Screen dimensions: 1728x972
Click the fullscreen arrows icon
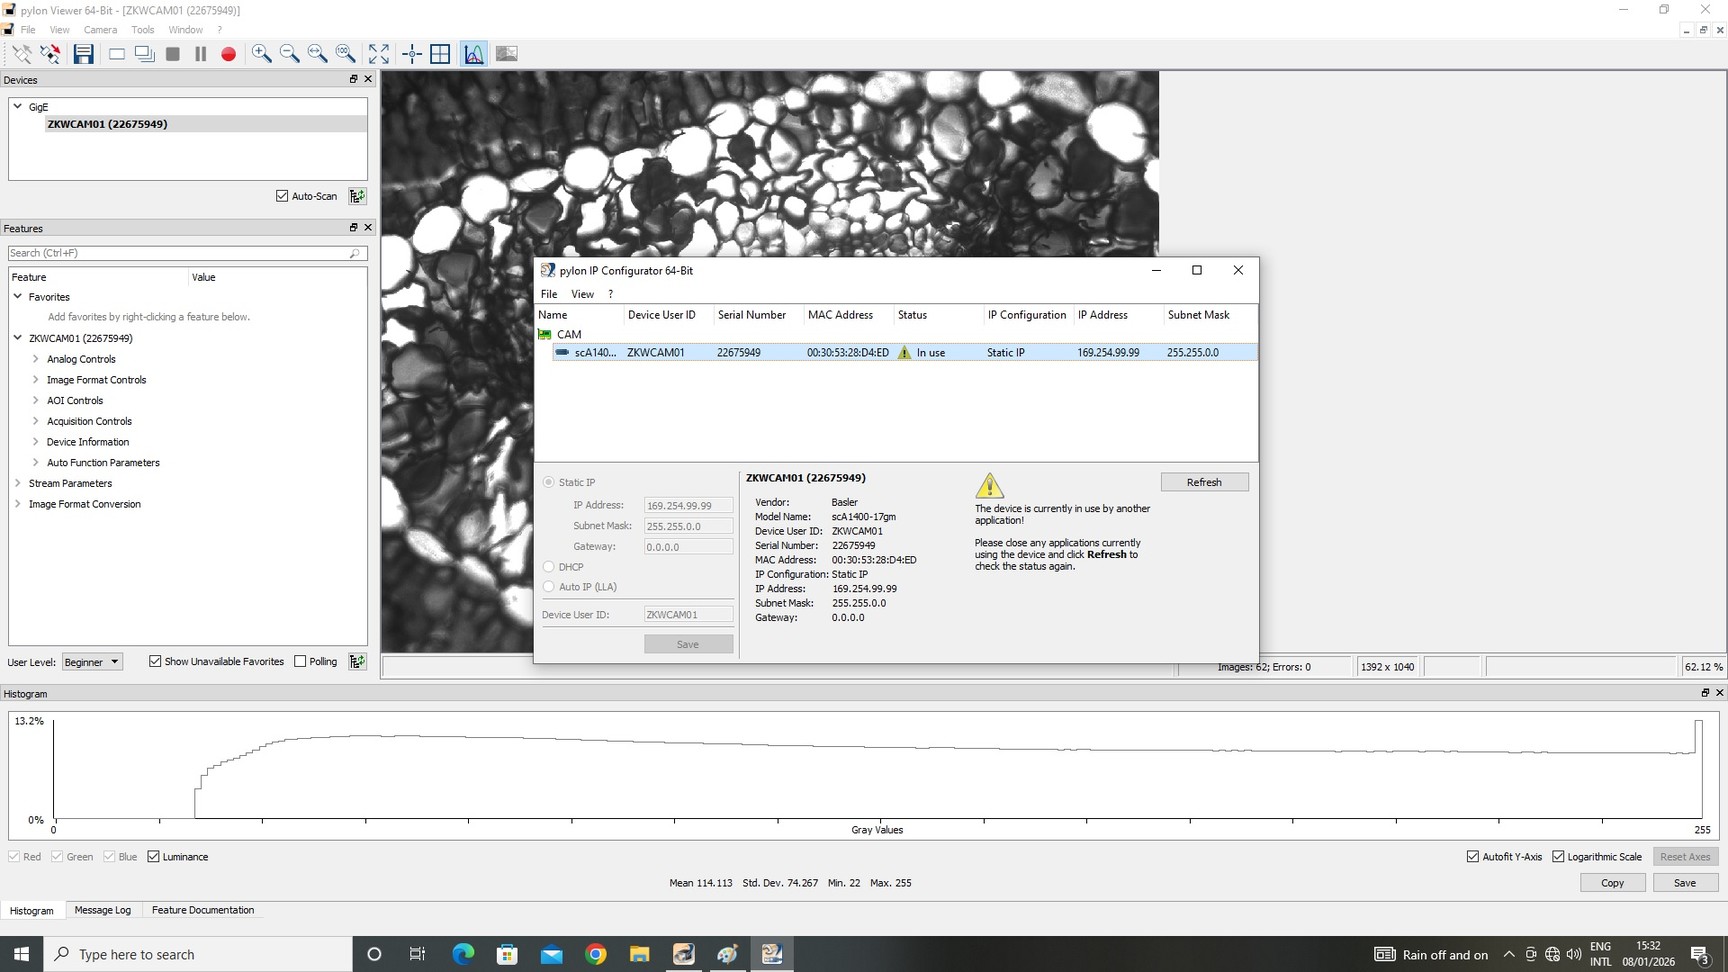click(379, 54)
